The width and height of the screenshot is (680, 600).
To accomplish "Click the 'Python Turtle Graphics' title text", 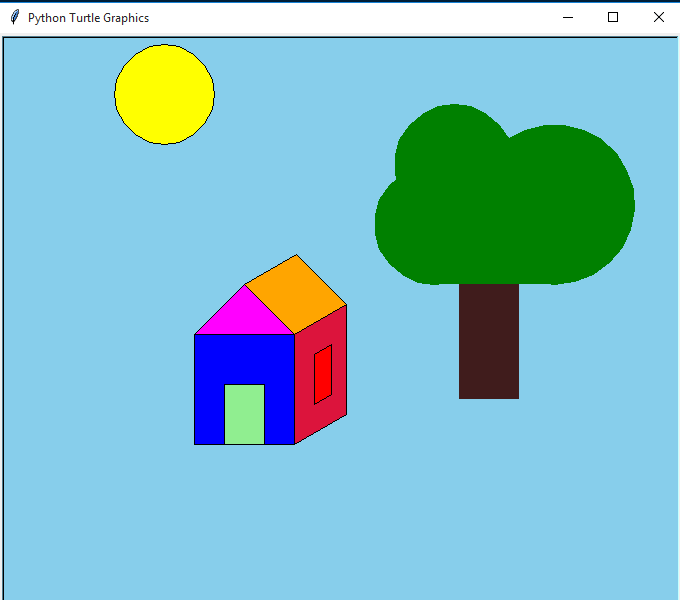I will (88, 18).
